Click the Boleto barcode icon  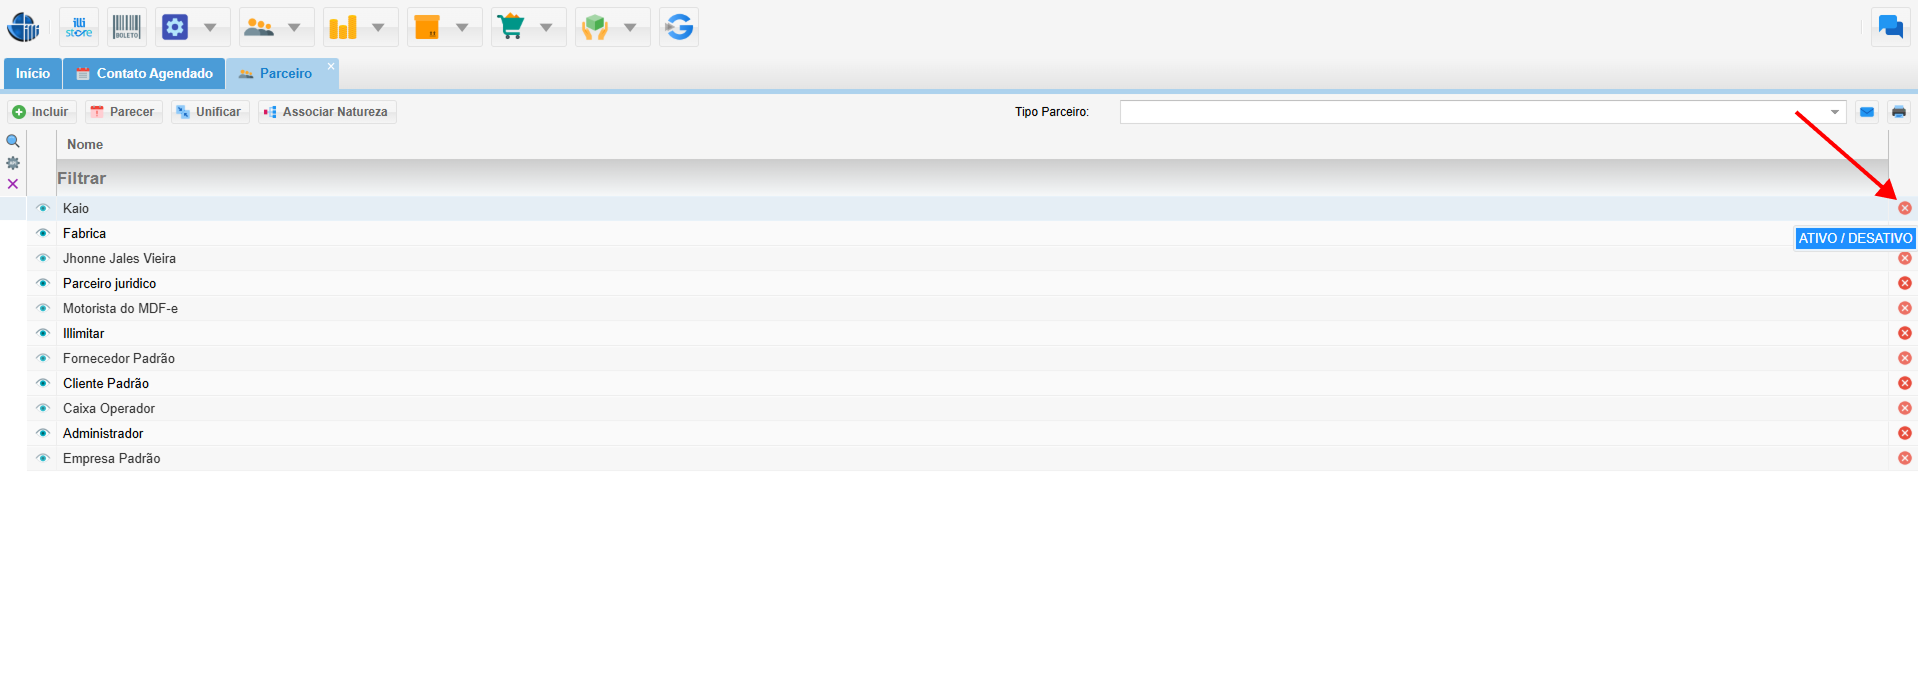tap(127, 27)
